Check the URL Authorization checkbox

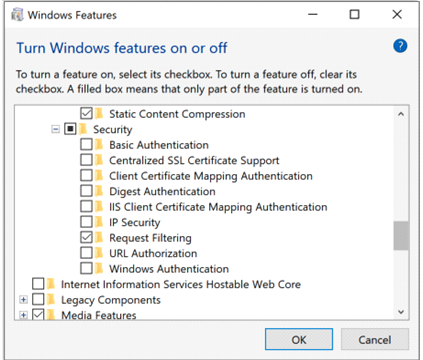[x=86, y=253]
